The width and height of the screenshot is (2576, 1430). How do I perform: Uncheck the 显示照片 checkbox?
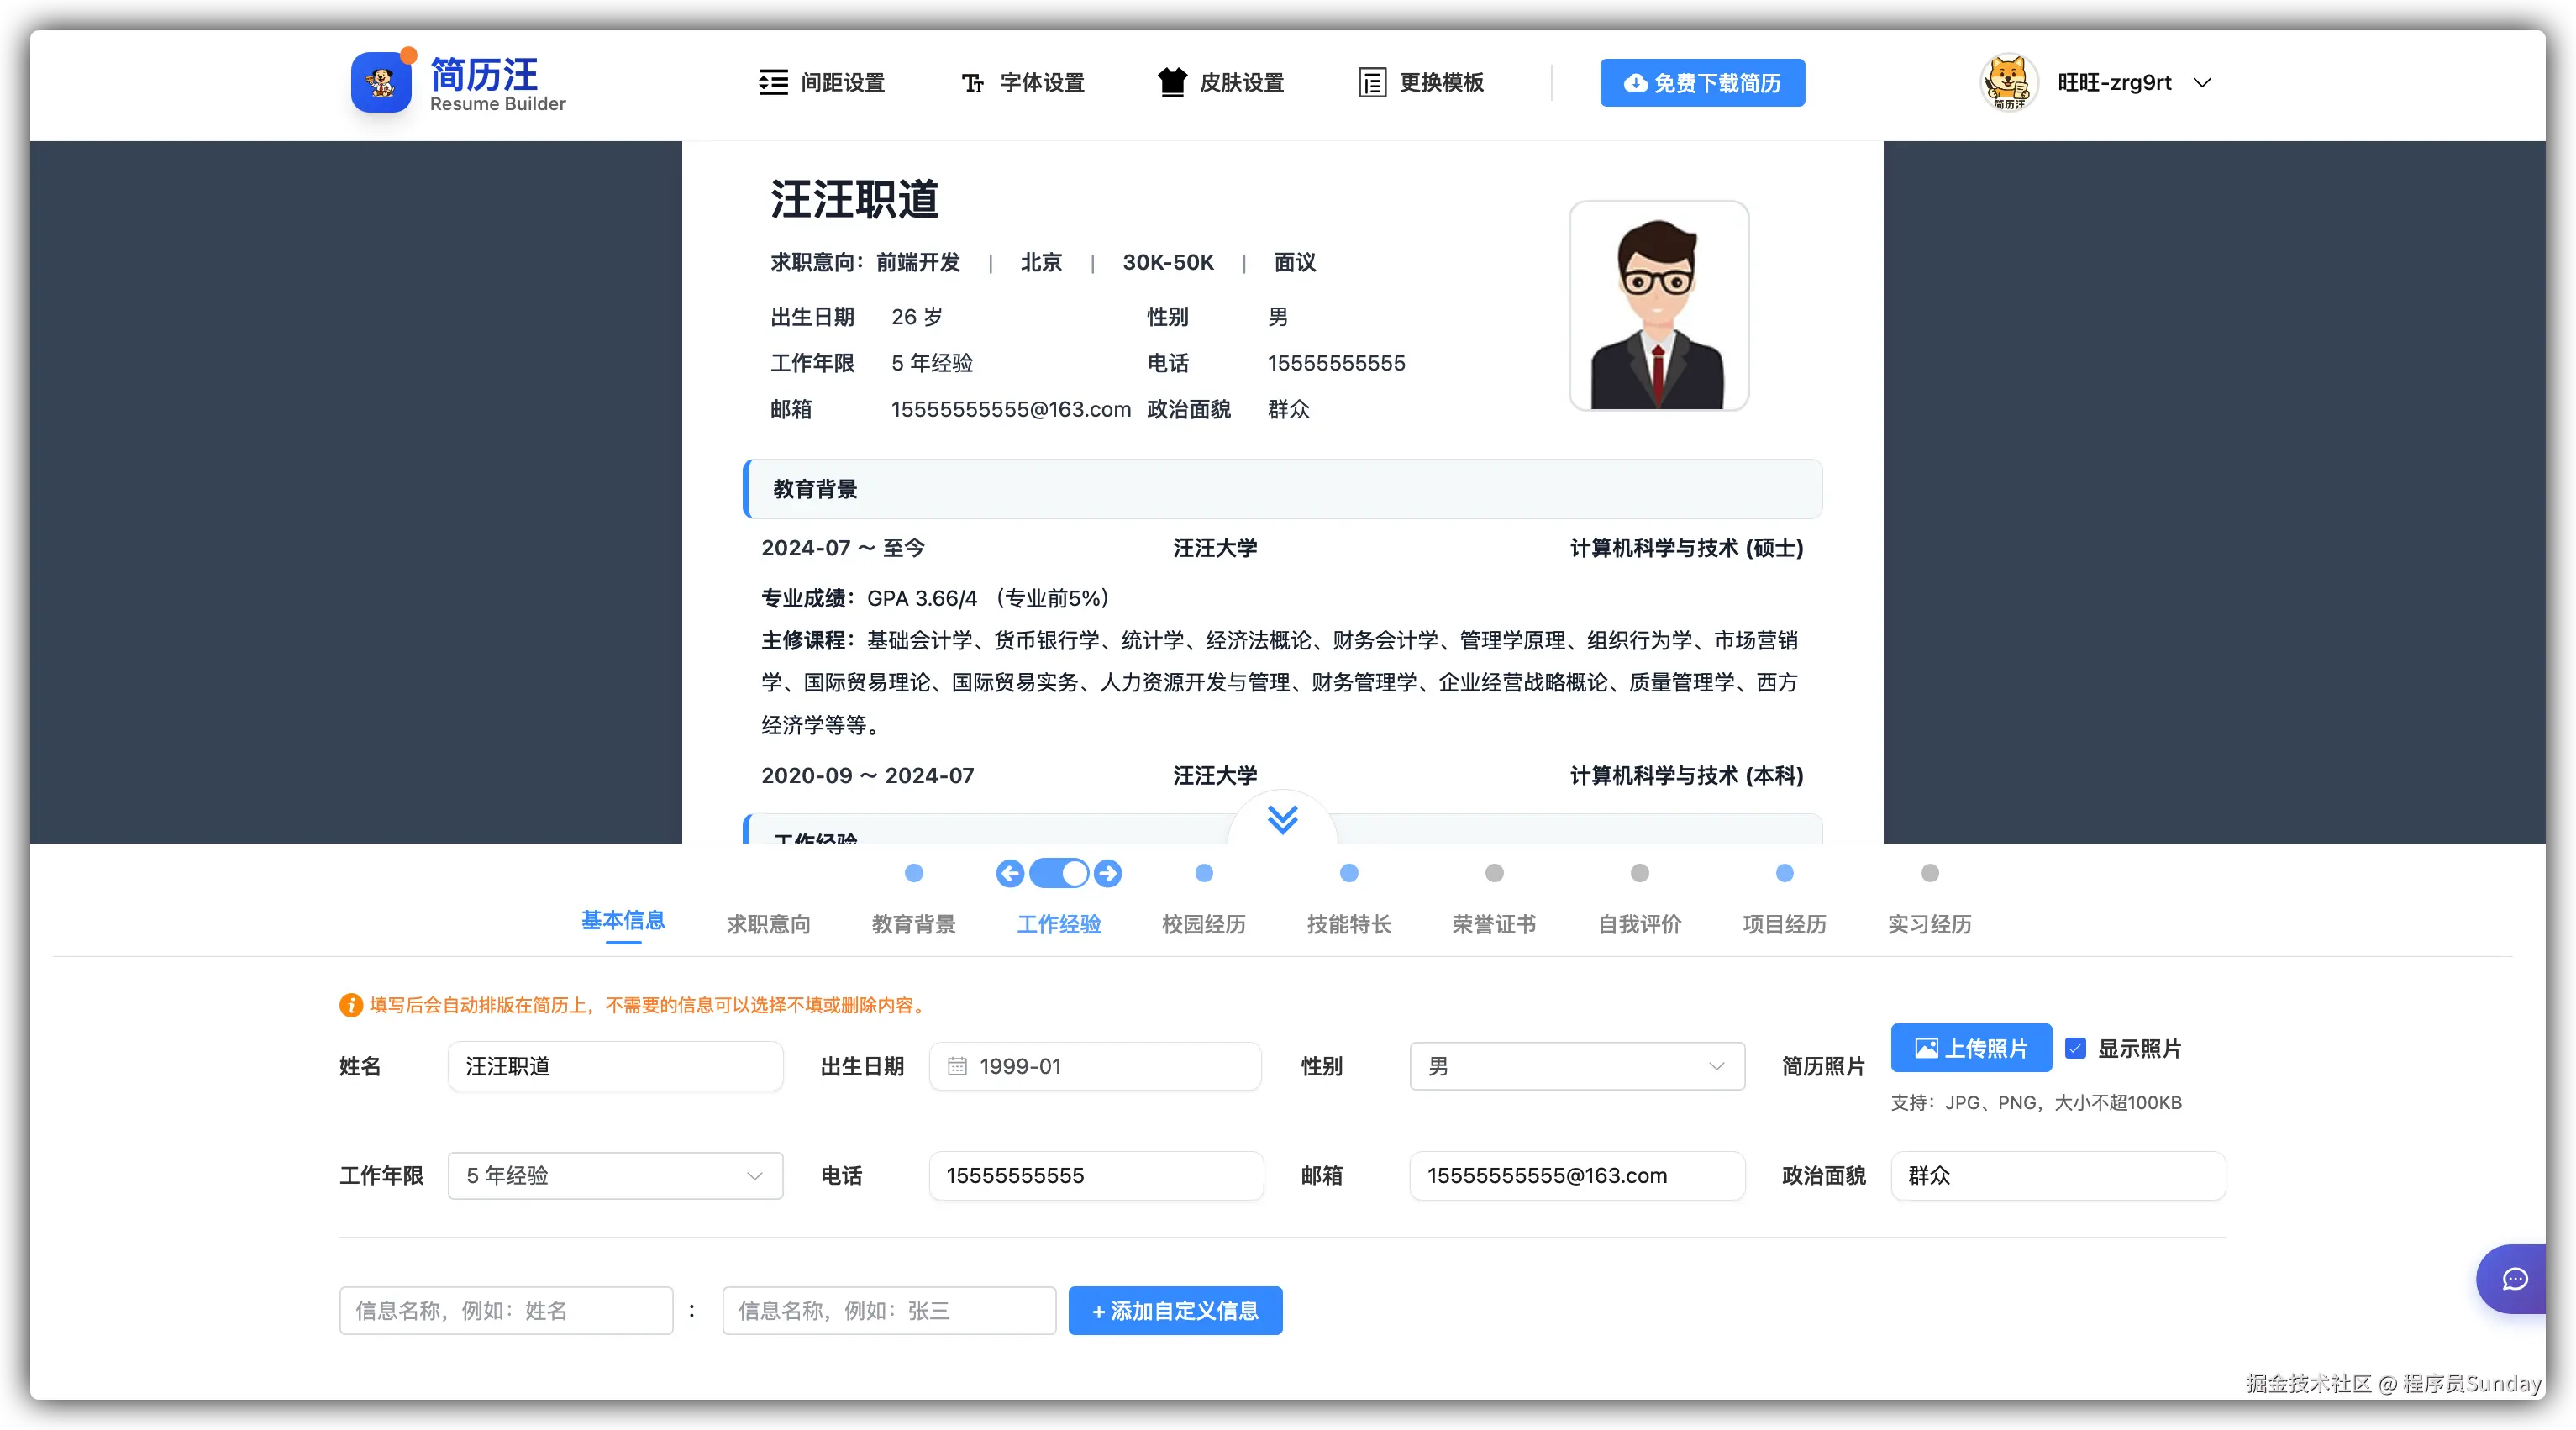pos(2076,1048)
